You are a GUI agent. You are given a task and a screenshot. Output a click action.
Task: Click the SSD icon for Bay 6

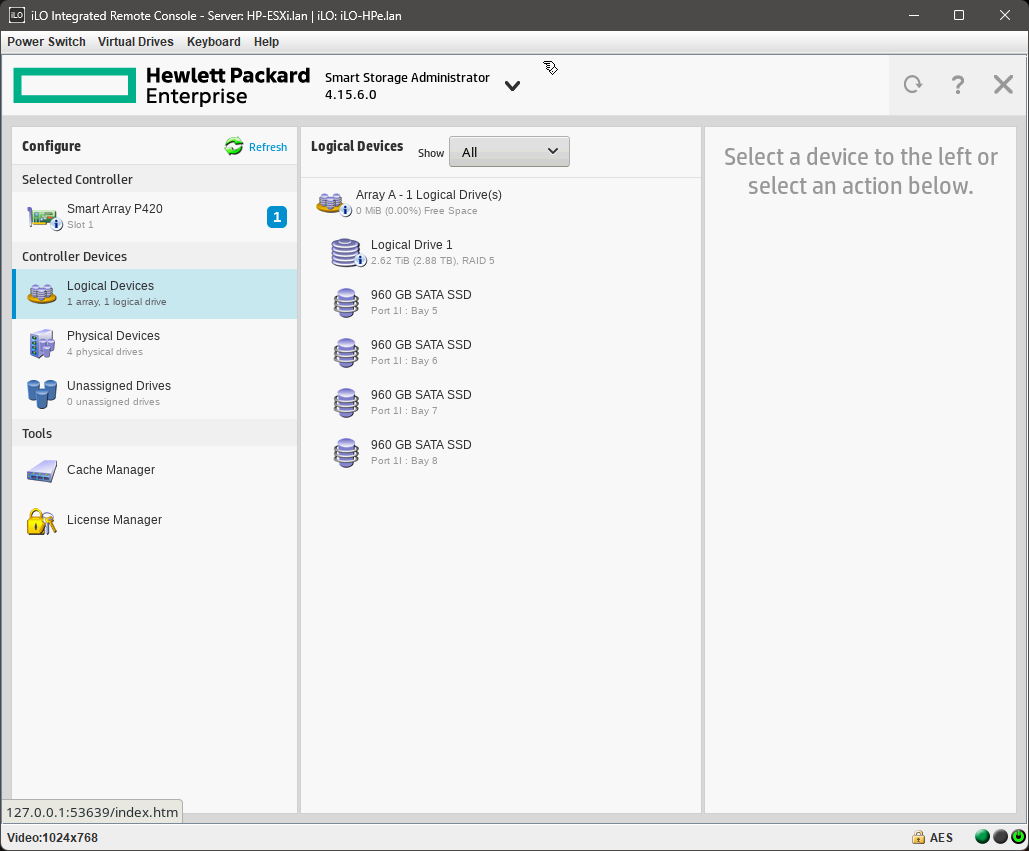[x=346, y=352]
